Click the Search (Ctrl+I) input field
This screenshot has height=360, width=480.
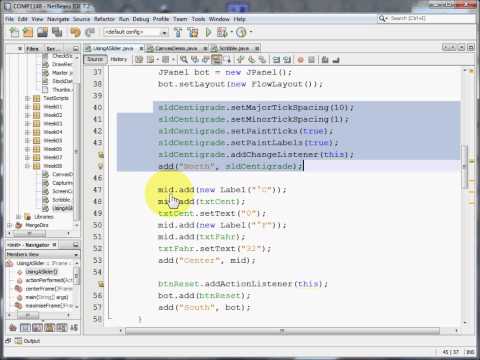coord(432,18)
